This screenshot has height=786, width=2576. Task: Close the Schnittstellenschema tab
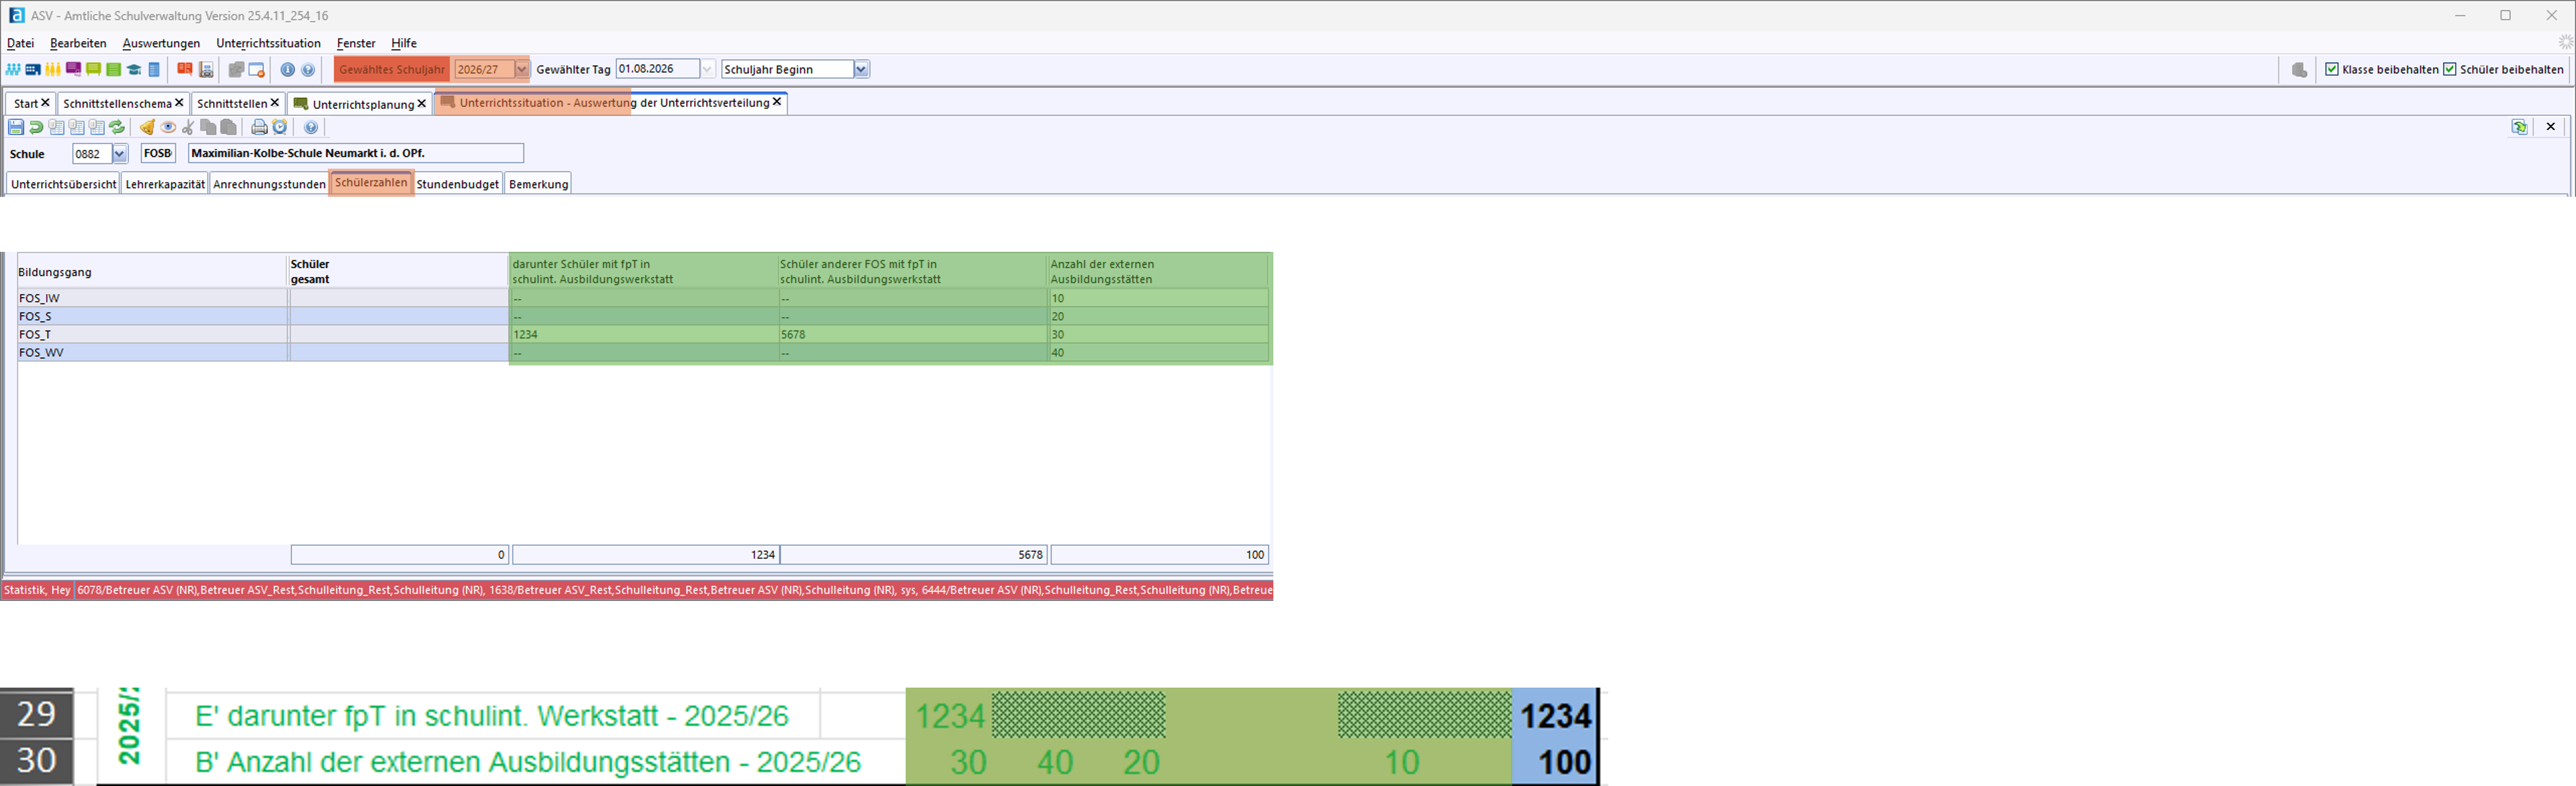coord(179,103)
